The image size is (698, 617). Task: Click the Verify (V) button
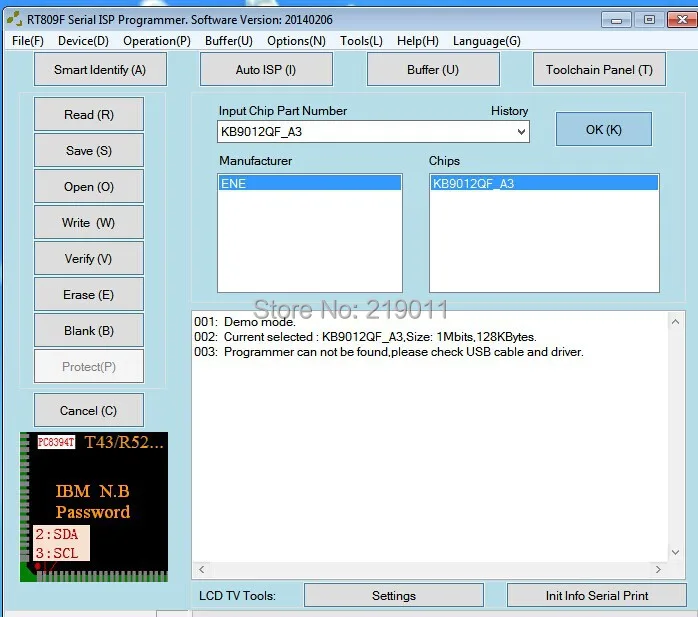click(89, 259)
